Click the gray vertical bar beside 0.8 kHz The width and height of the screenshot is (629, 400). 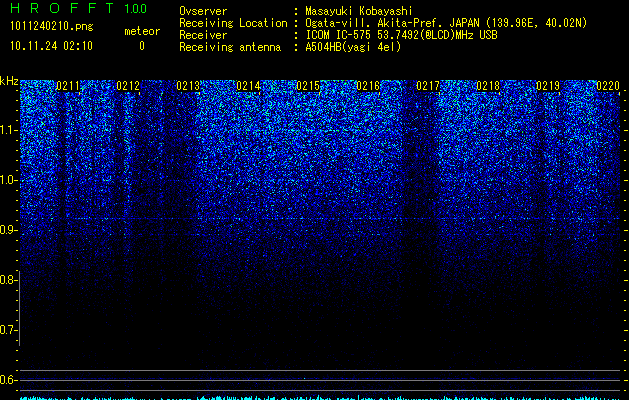pos(19,308)
